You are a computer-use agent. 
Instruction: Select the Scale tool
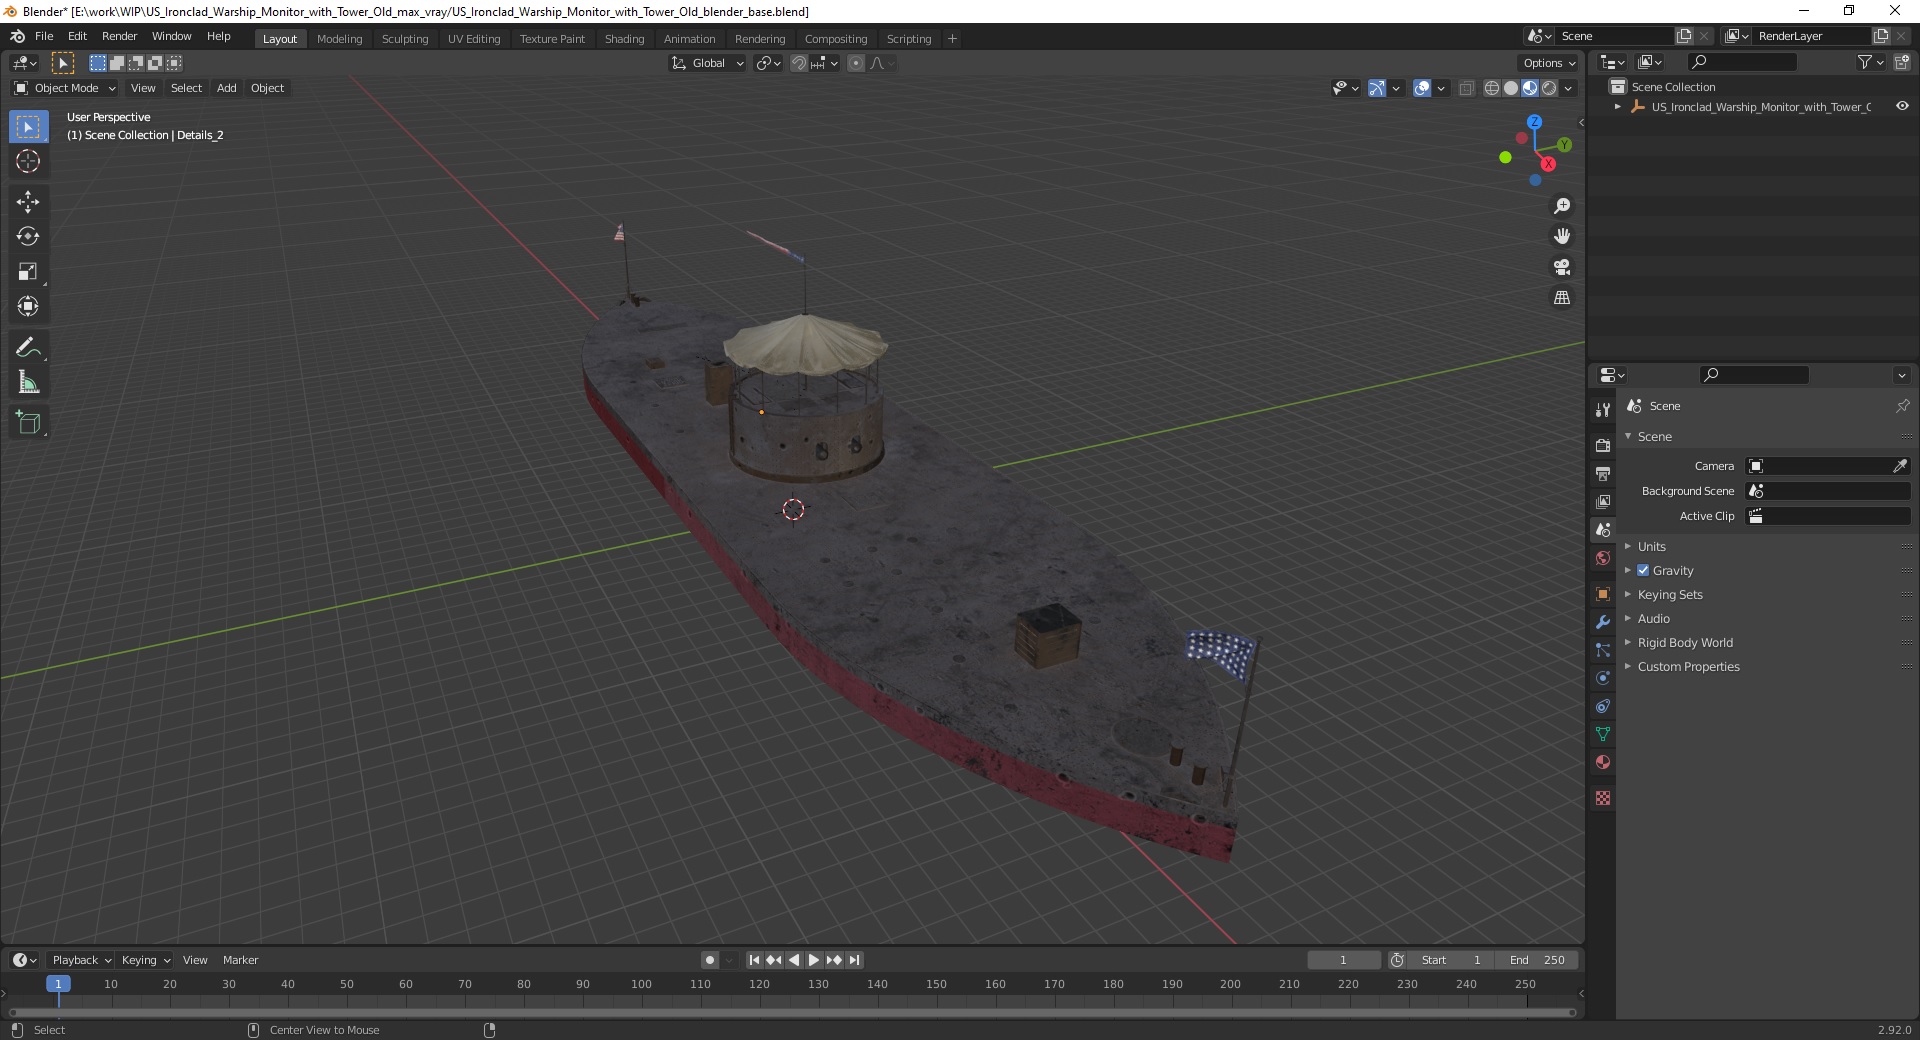[x=28, y=272]
